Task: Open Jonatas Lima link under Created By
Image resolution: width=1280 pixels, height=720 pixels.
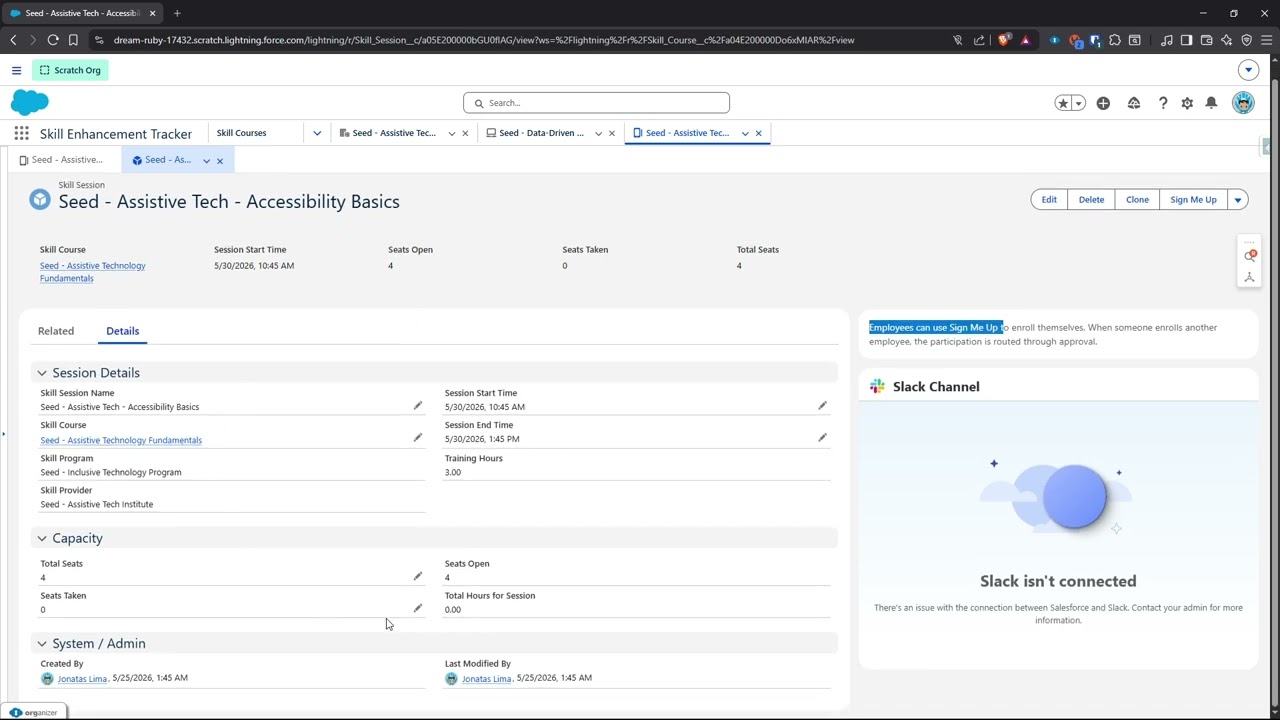Action: coord(82,679)
